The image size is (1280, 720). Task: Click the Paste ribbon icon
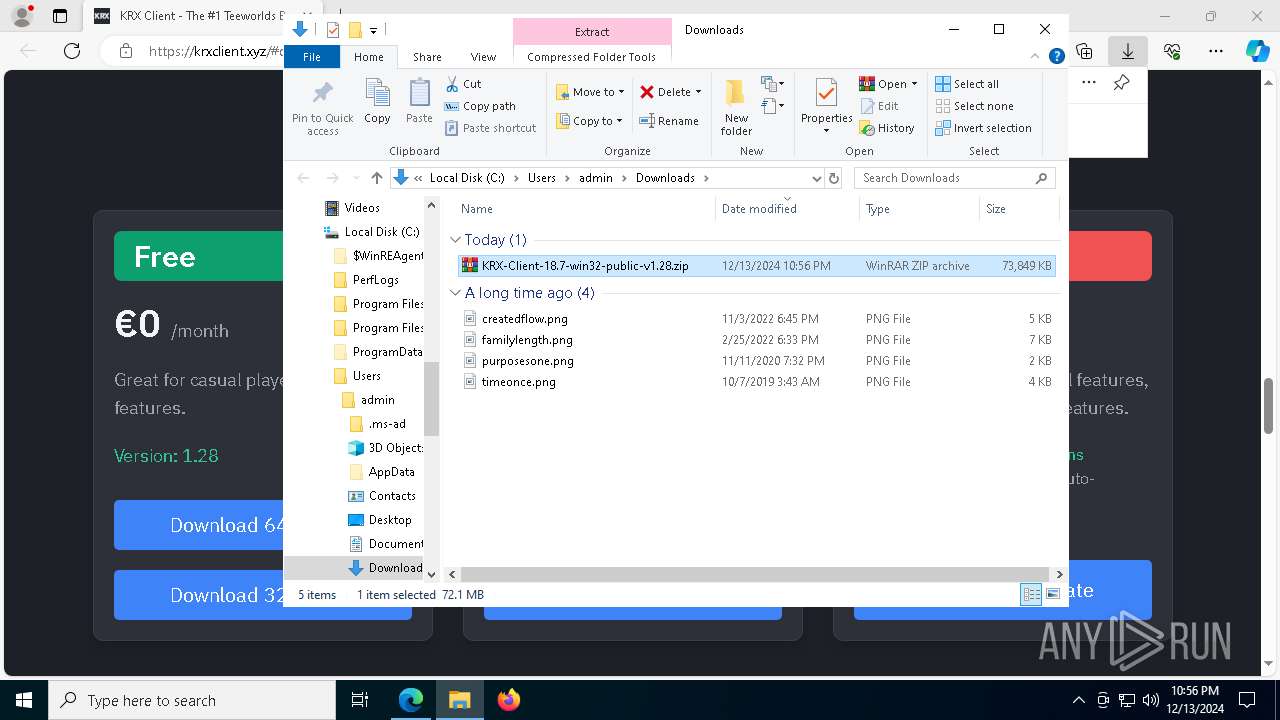click(419, 102)
